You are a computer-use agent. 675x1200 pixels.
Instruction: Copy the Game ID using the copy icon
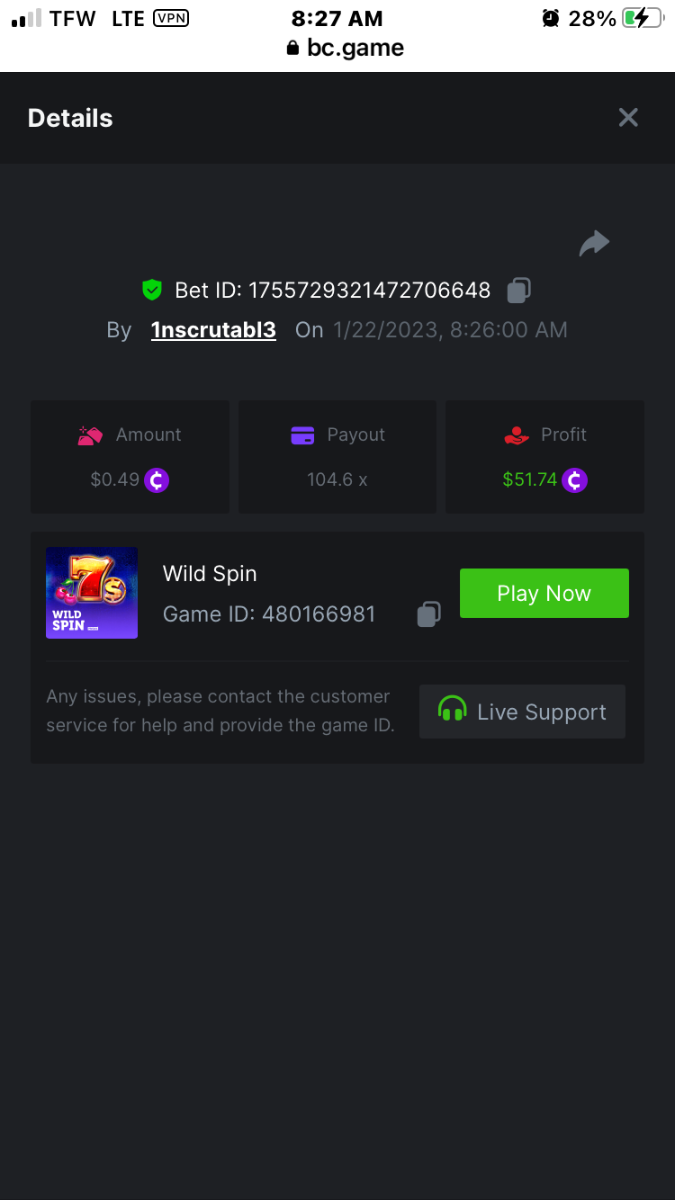click(428, 614)
